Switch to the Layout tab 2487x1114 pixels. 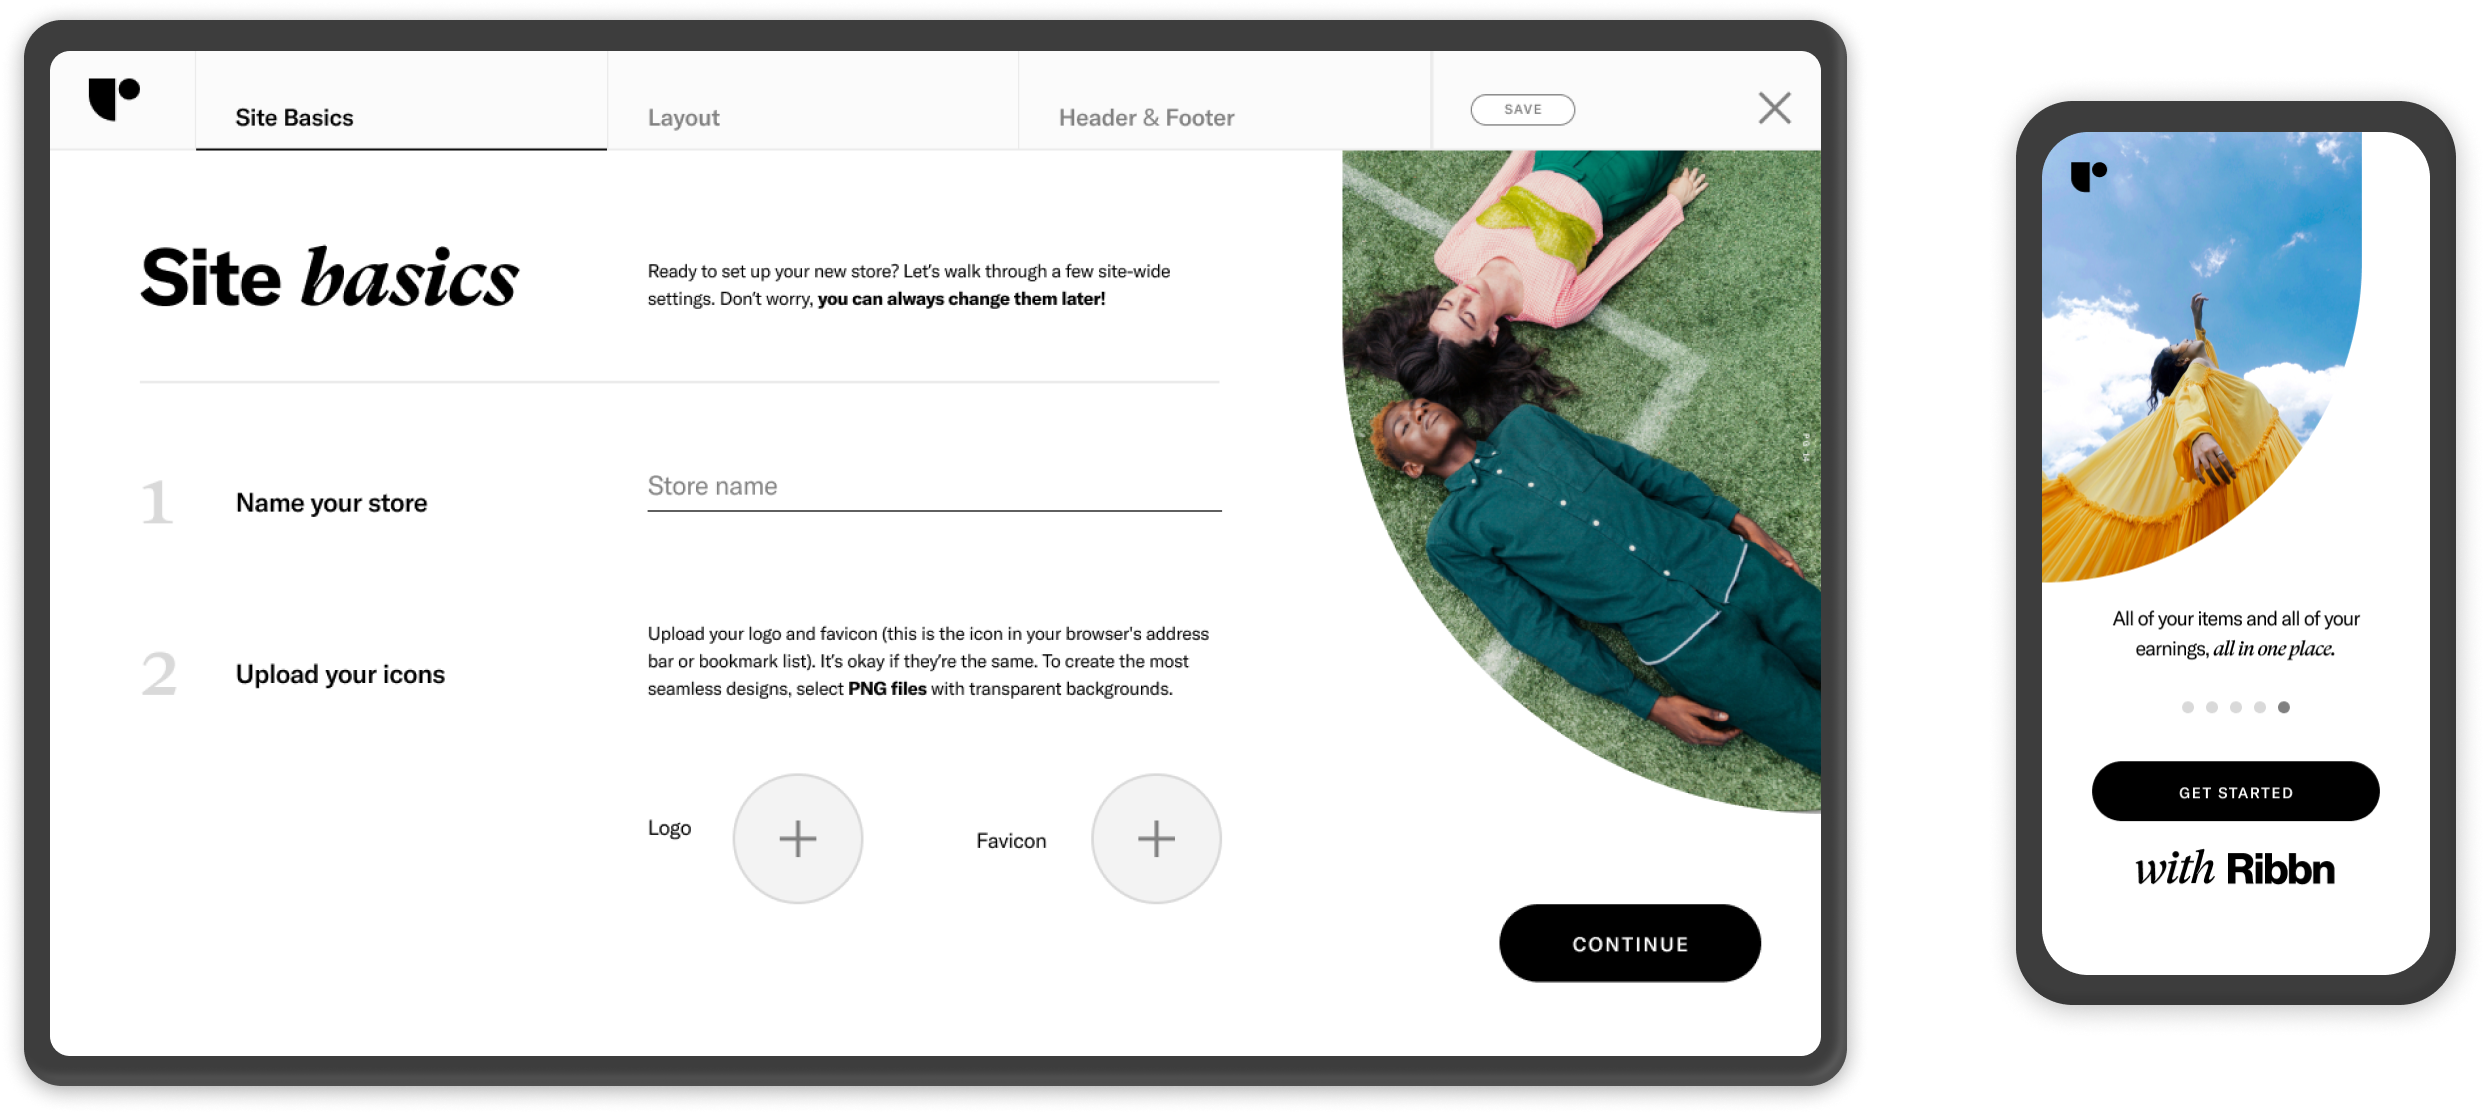pos(813,101)
